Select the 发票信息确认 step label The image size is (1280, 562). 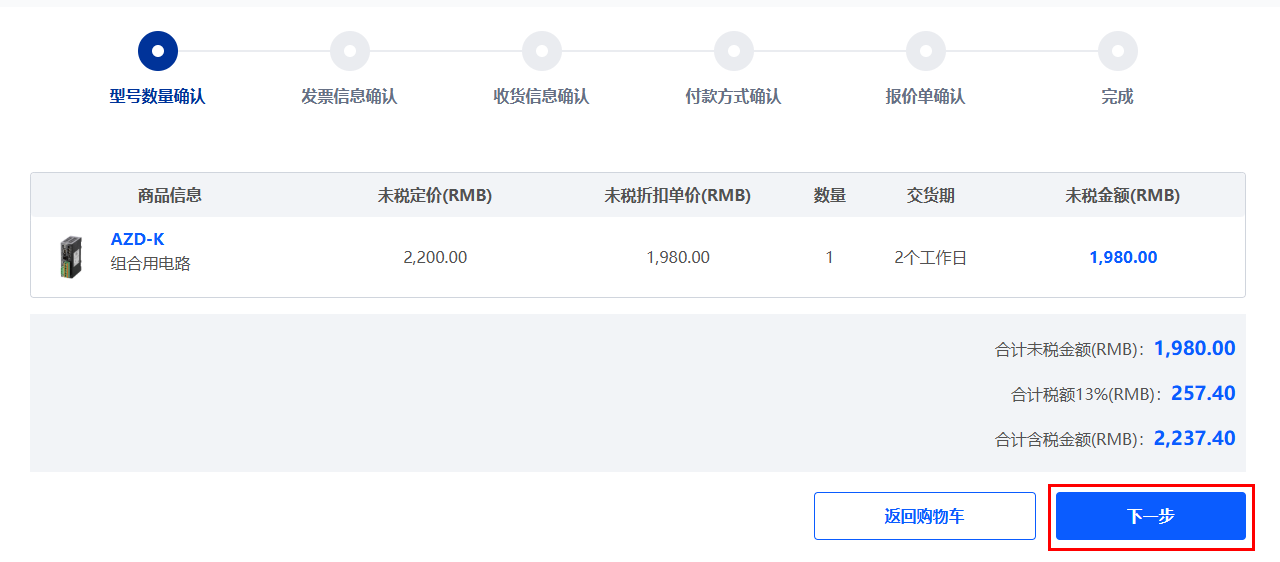(350, 97)
